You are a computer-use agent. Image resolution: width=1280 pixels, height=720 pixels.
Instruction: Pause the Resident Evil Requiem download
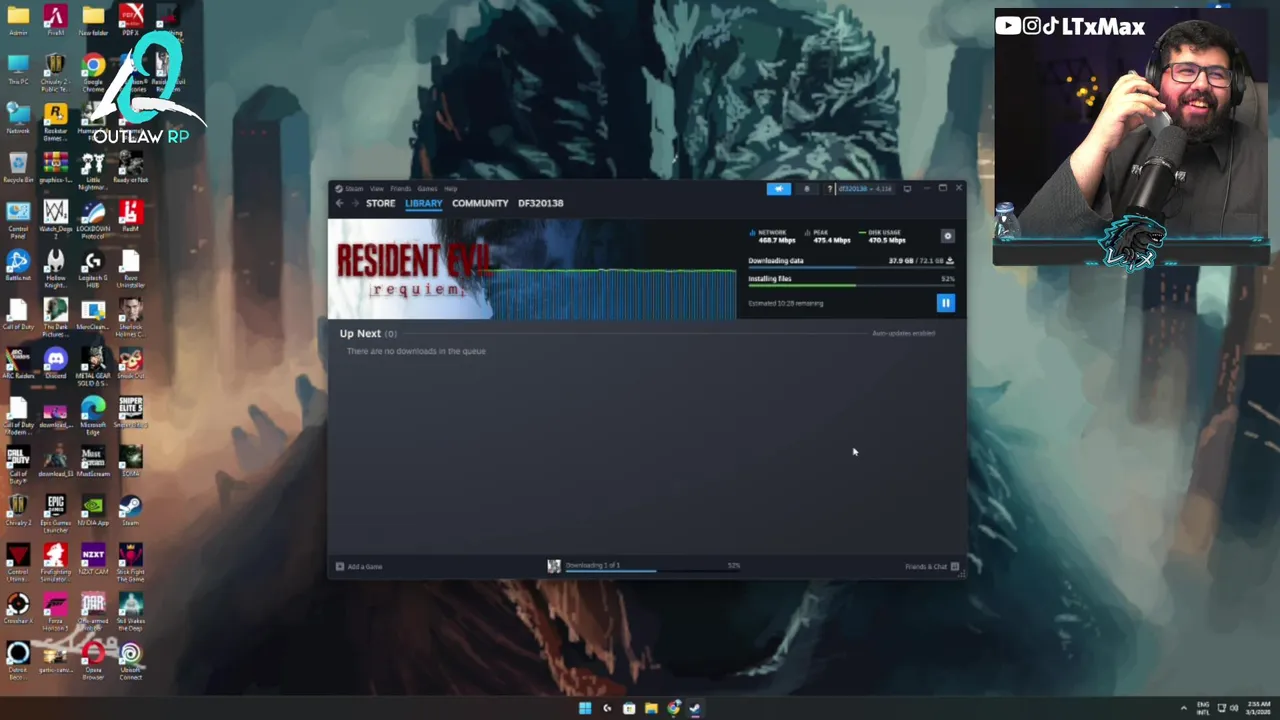(945, 302)
